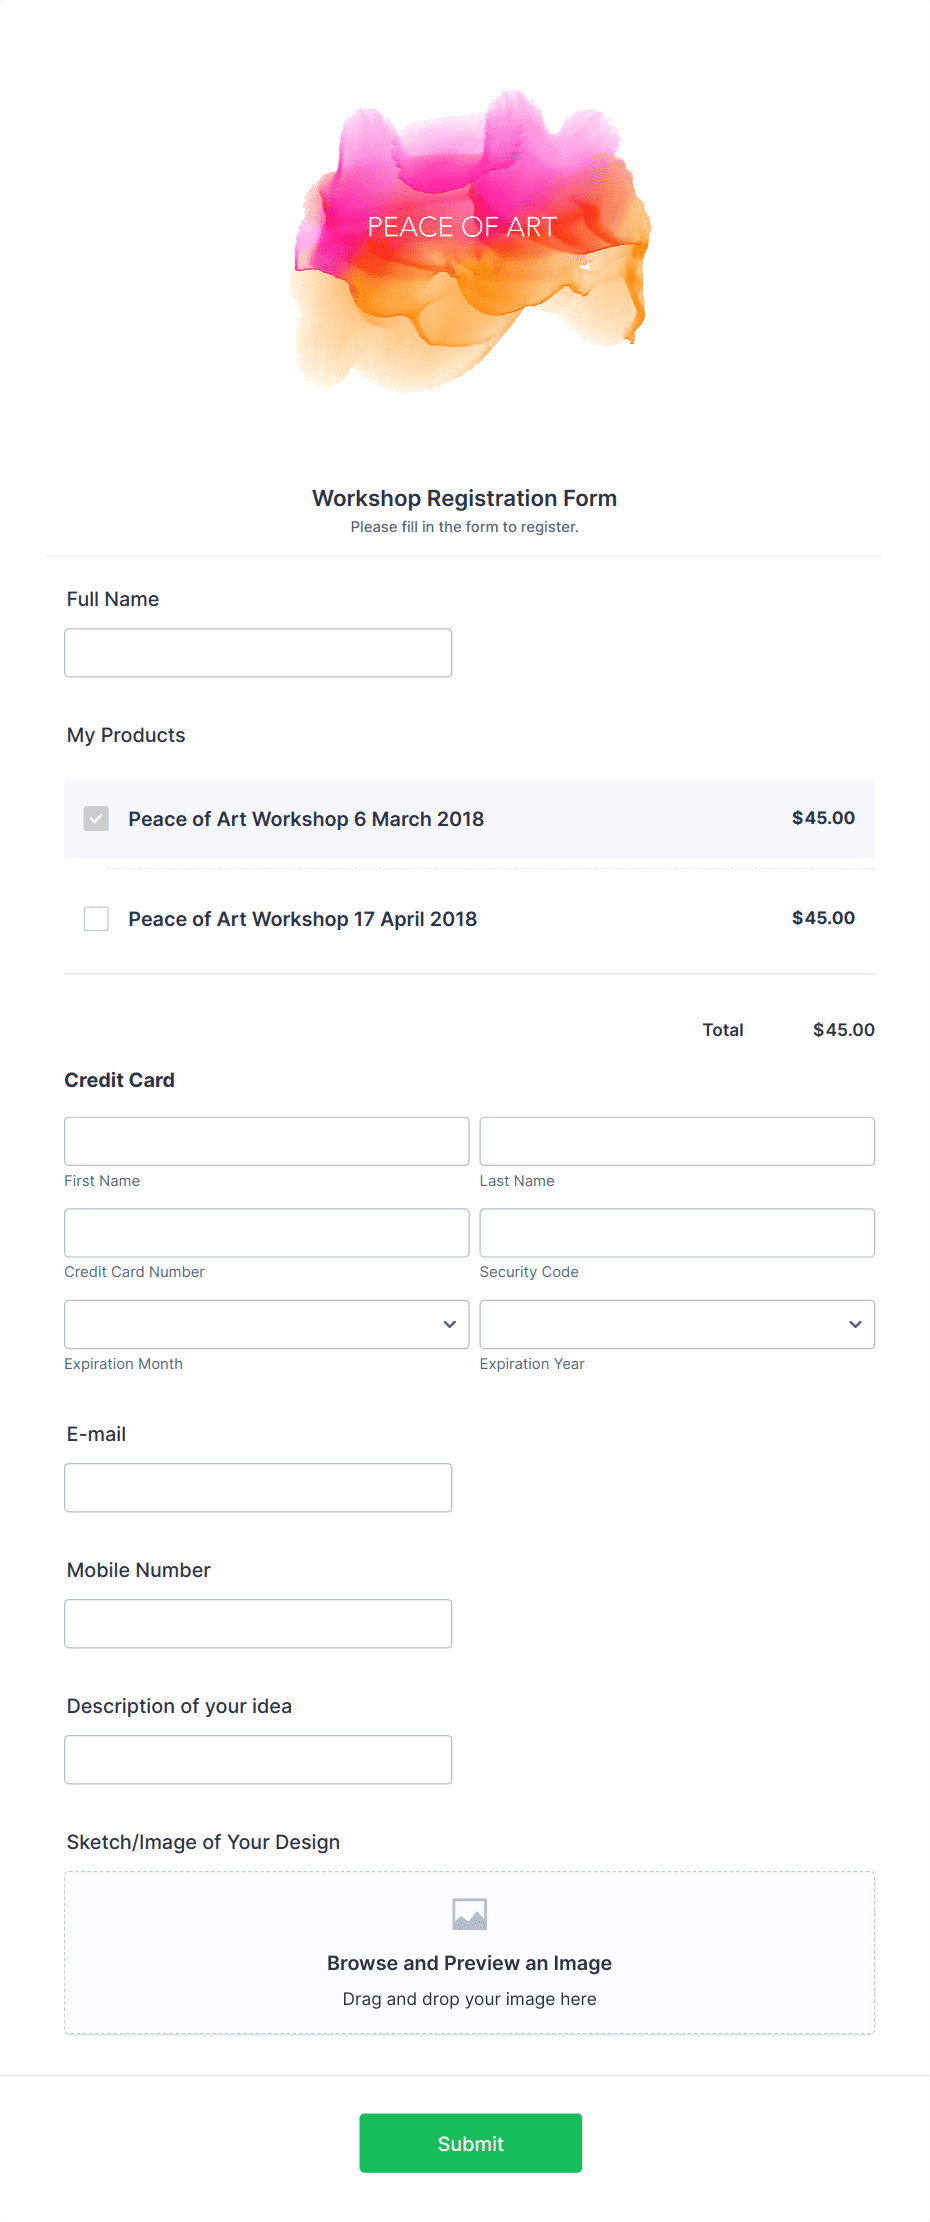930x2222 pixels.
Task: Focus the Credit Card Number field
Action: pos(265,1232)
